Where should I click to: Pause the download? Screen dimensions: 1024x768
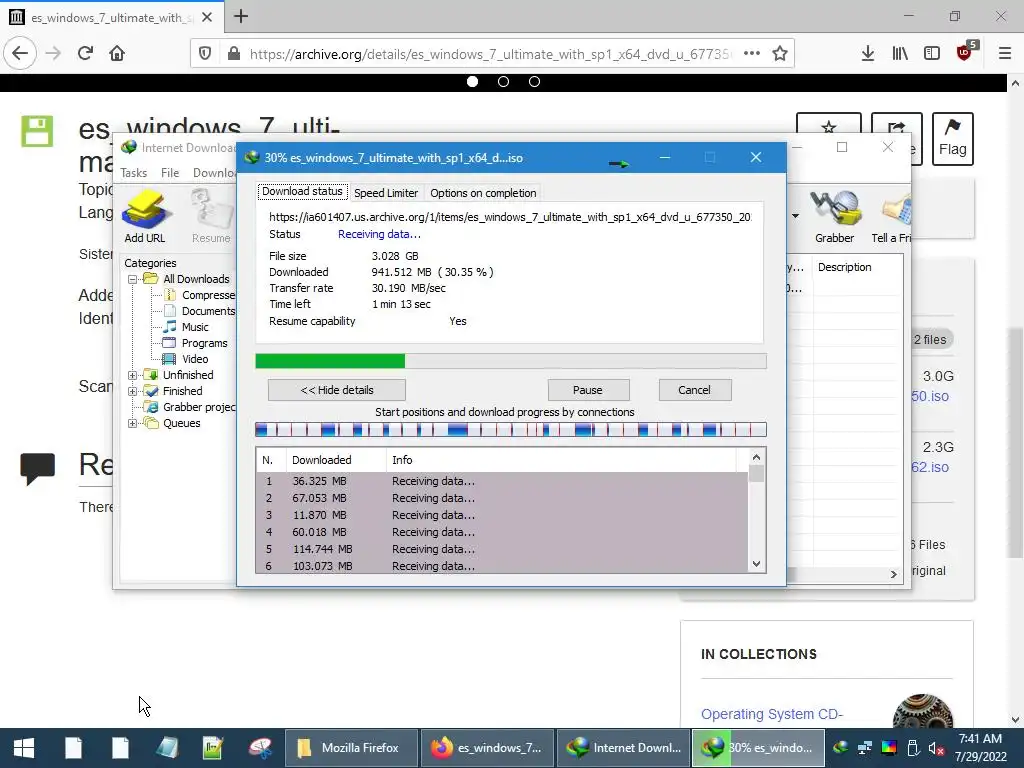(x=588, y=390)
